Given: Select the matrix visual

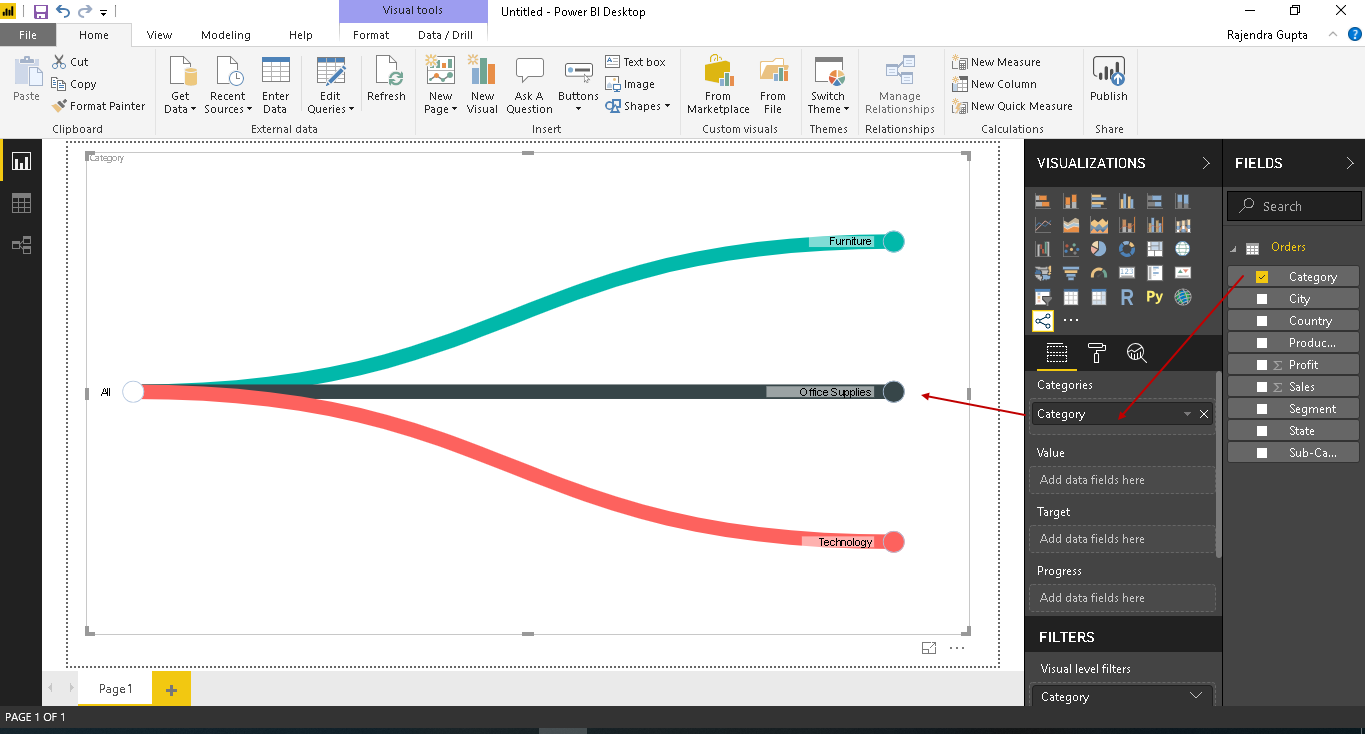Looking at the screenshot, I should pos(1099,297).
